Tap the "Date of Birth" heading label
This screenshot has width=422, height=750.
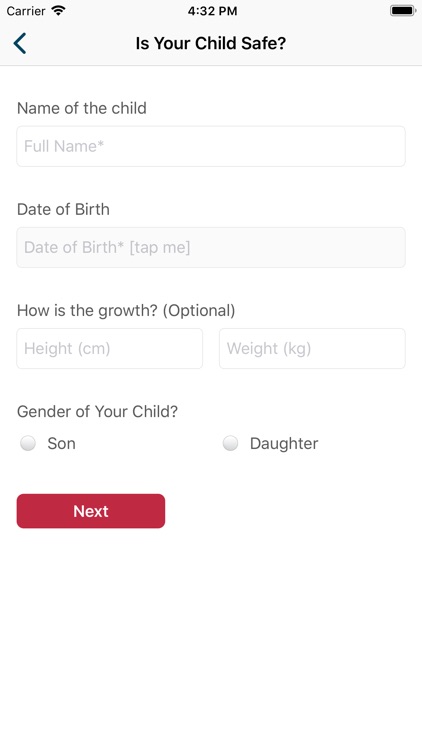pos(63,209)
